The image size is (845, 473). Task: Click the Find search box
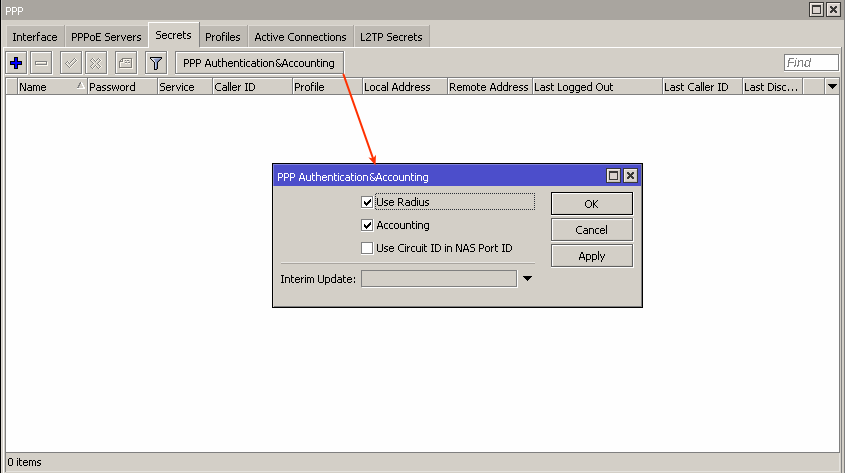click(x=810, y=63)
